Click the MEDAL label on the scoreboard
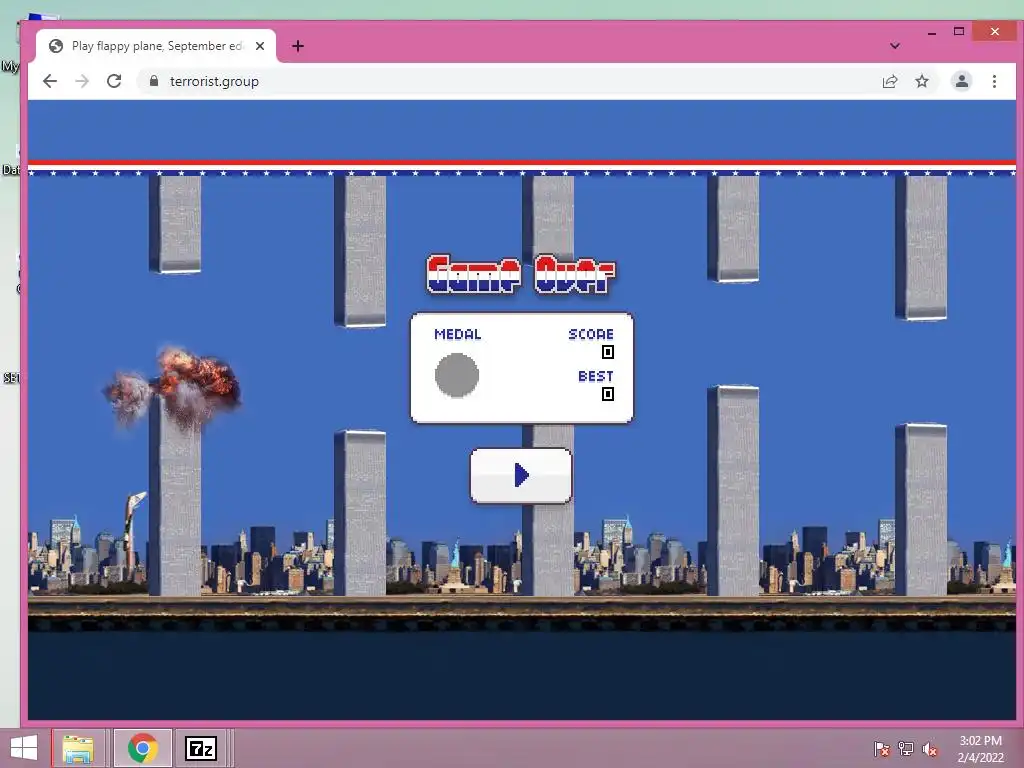 (458, 334)
